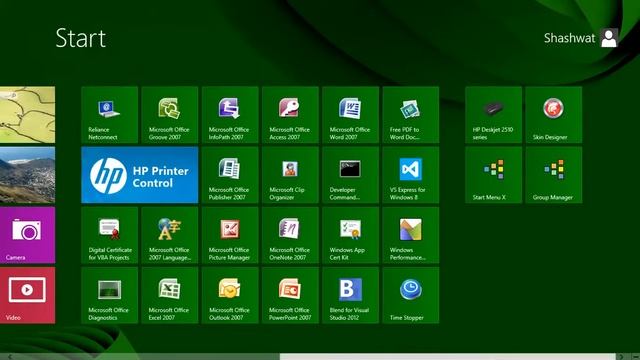
Task: Open the Camera app tile
Action: pyautogui.click(x=27, y=235)
